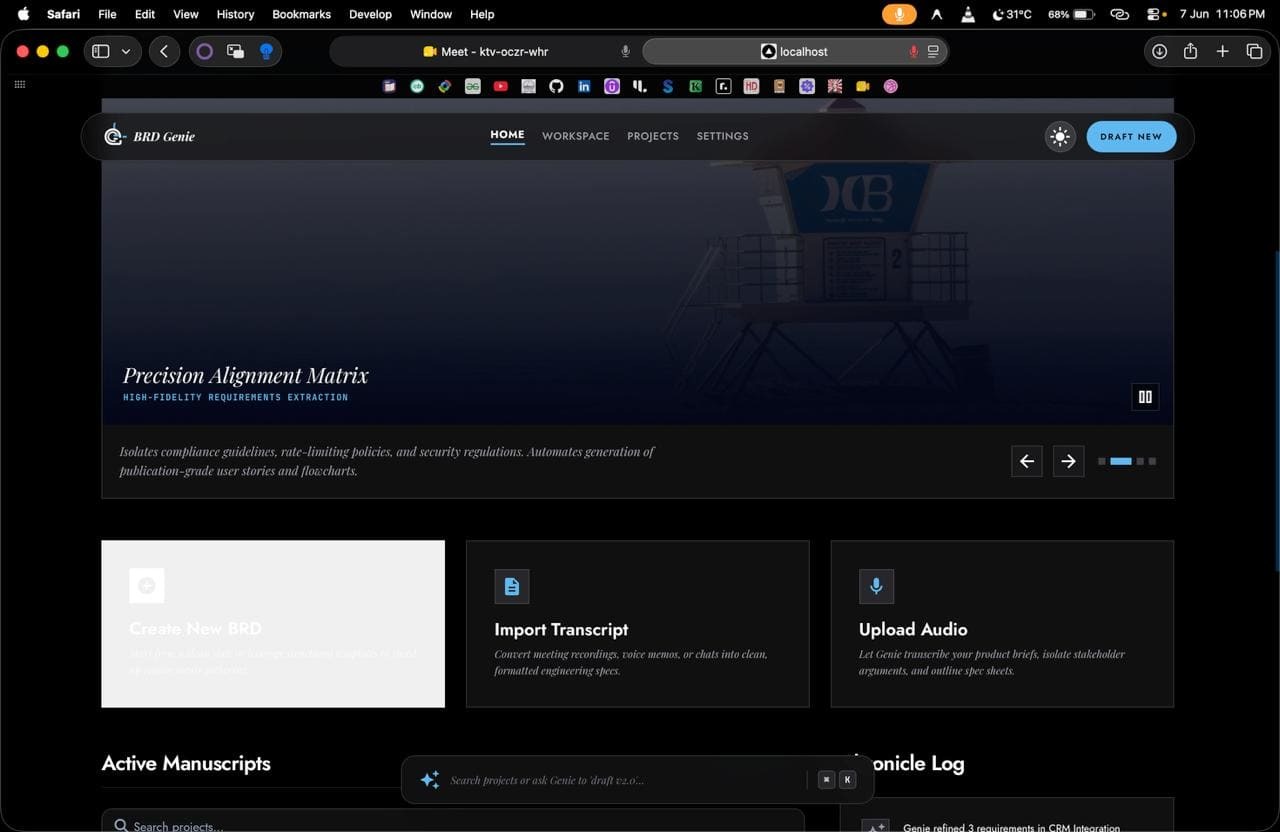Click the blue lightbulb extension icon
Screen dimensions: 1280x832
pyautogui.click(x=266, y=51)
